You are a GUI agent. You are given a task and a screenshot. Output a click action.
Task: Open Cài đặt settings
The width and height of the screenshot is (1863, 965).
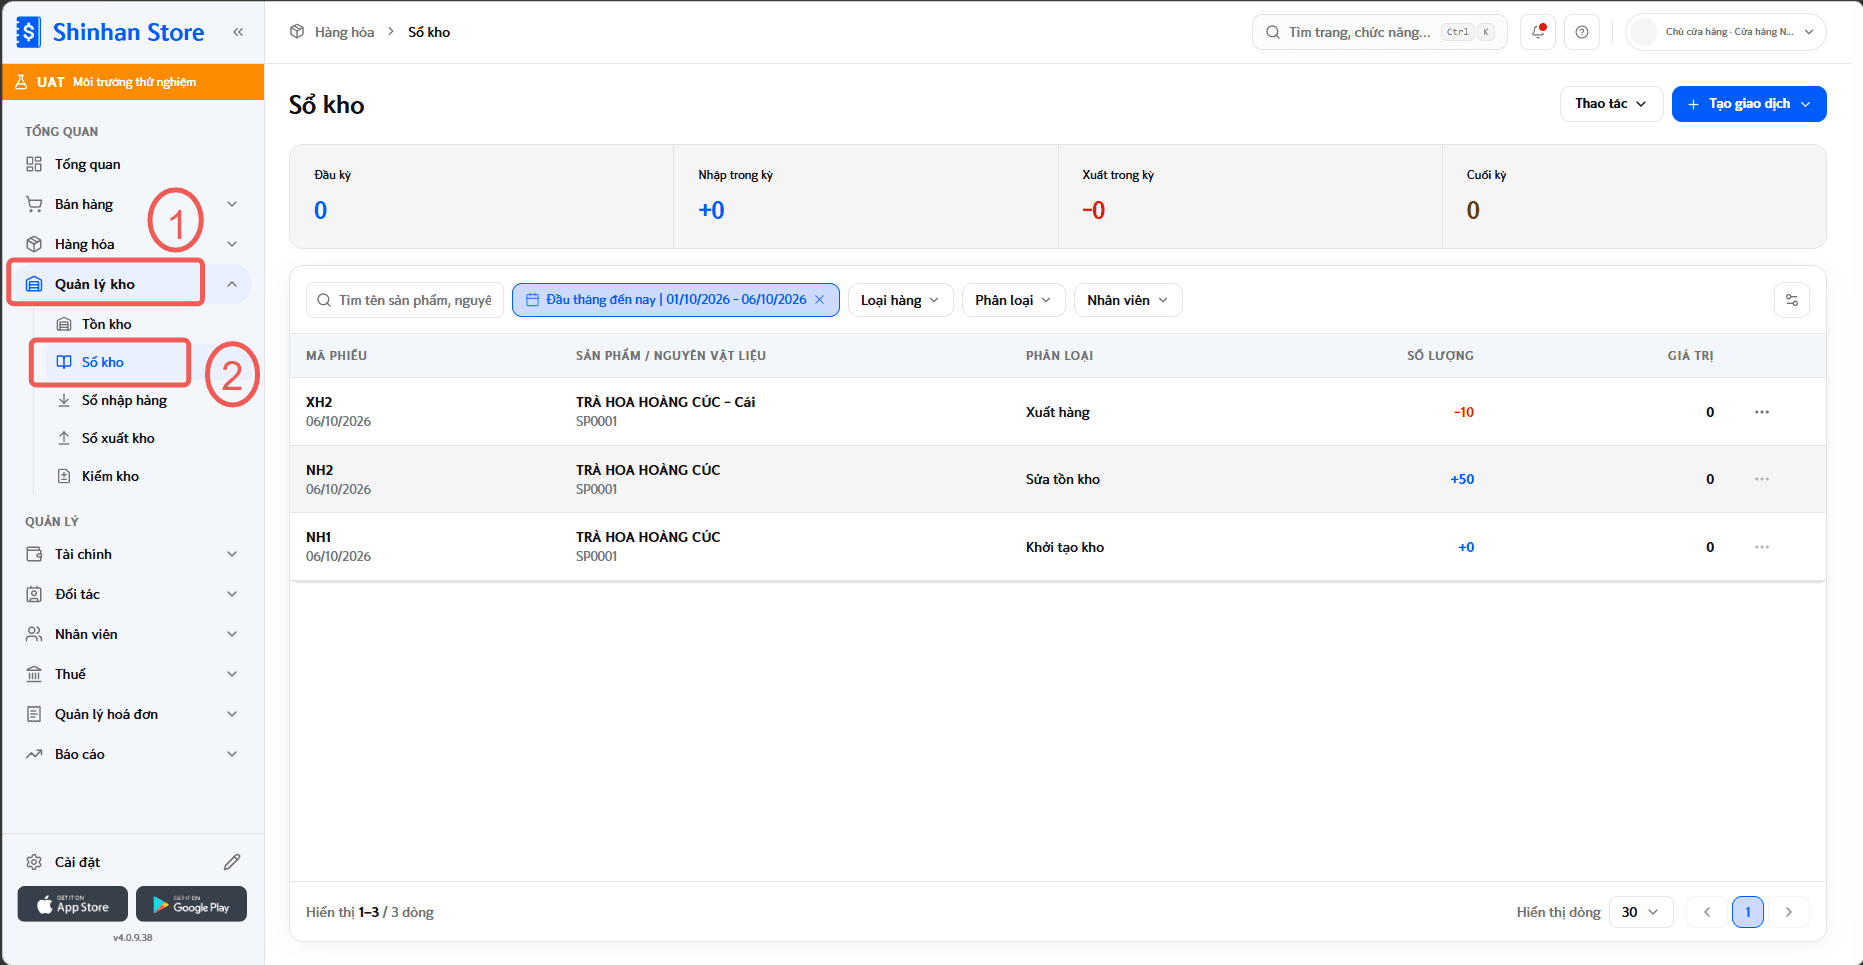pos(78,862)
